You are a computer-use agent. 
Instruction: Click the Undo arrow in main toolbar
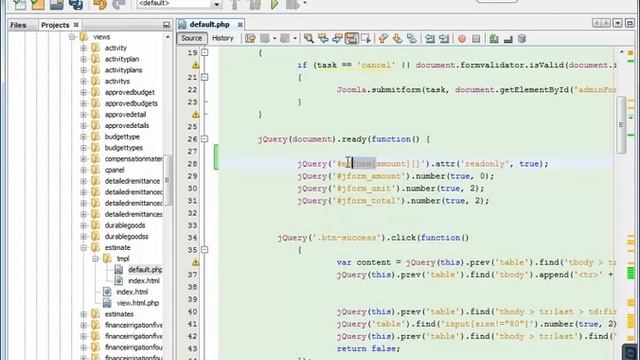[x=100, y=4]
